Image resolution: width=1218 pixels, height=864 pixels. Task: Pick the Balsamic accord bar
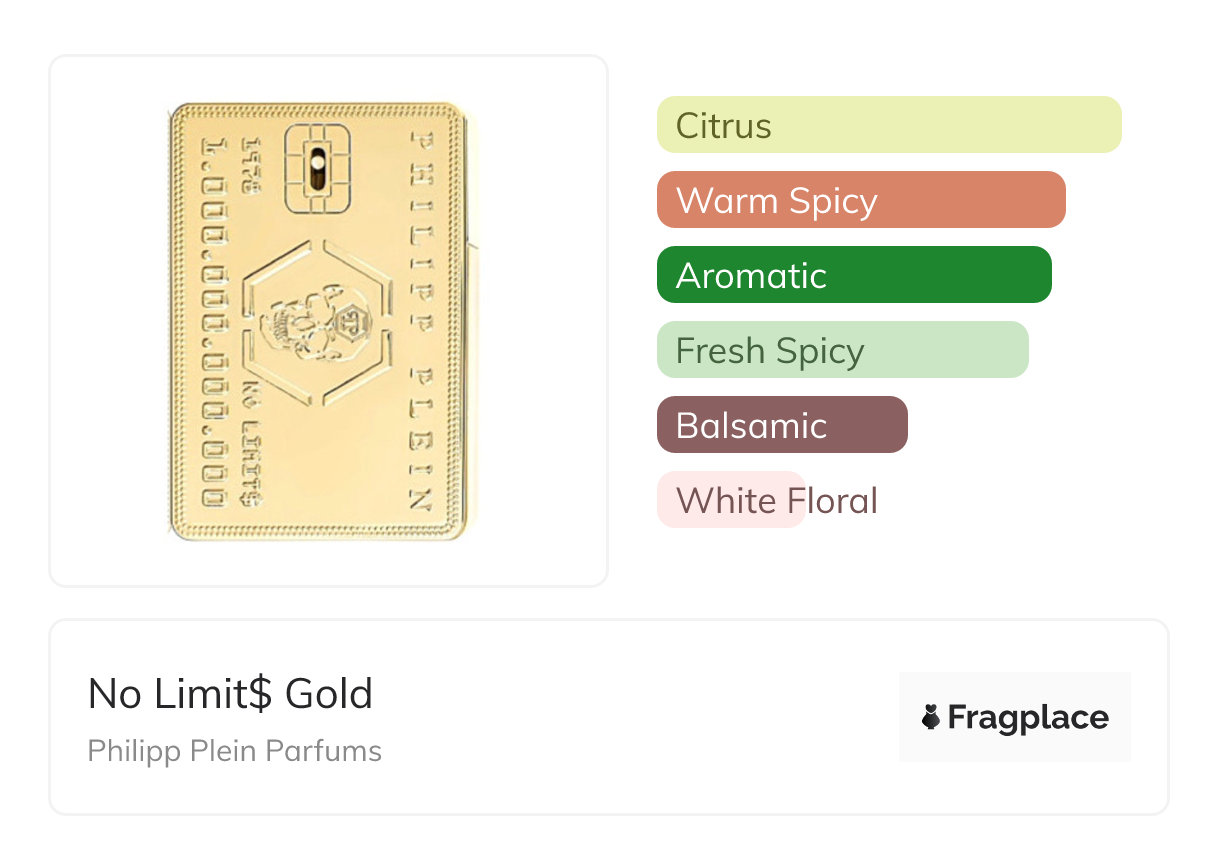pos(781,425)
